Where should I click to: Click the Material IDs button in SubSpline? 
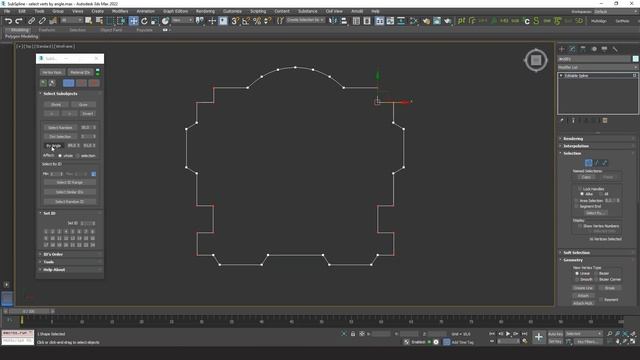click(x=80, y=72)
